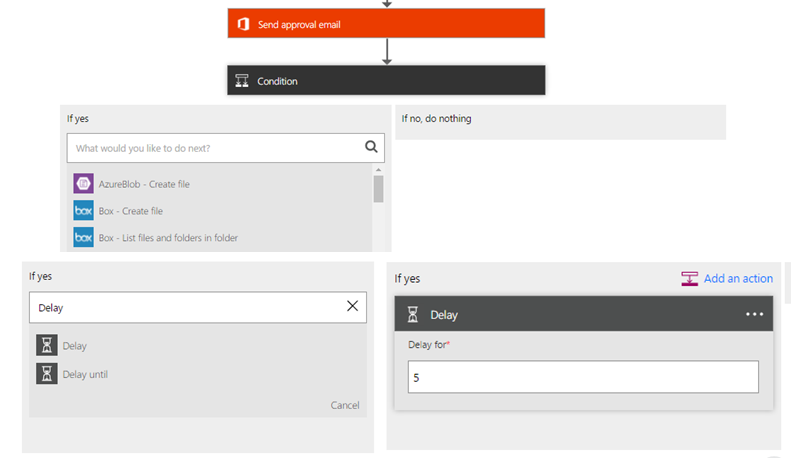Cancel the action search

(x=344, y=405)
